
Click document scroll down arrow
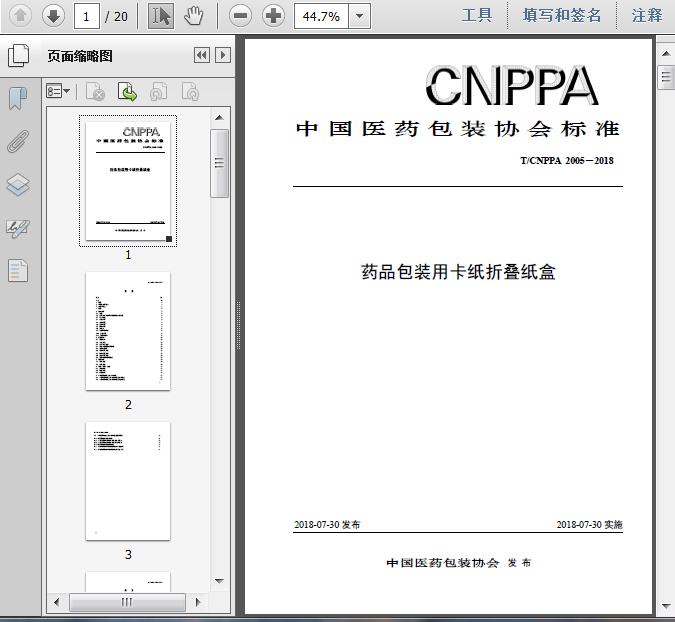(666, 606)
